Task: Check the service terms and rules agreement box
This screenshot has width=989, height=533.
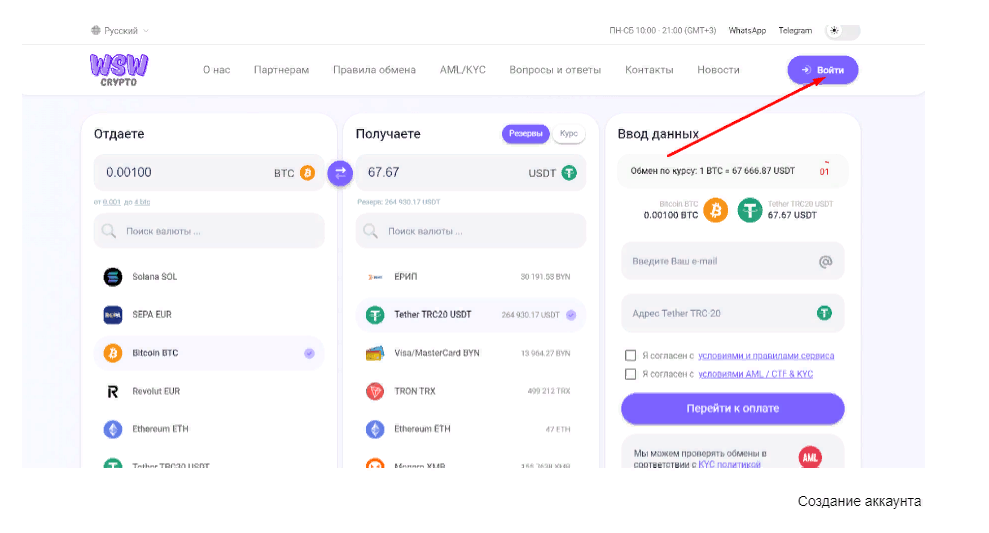Action: (x=630, y=355)
